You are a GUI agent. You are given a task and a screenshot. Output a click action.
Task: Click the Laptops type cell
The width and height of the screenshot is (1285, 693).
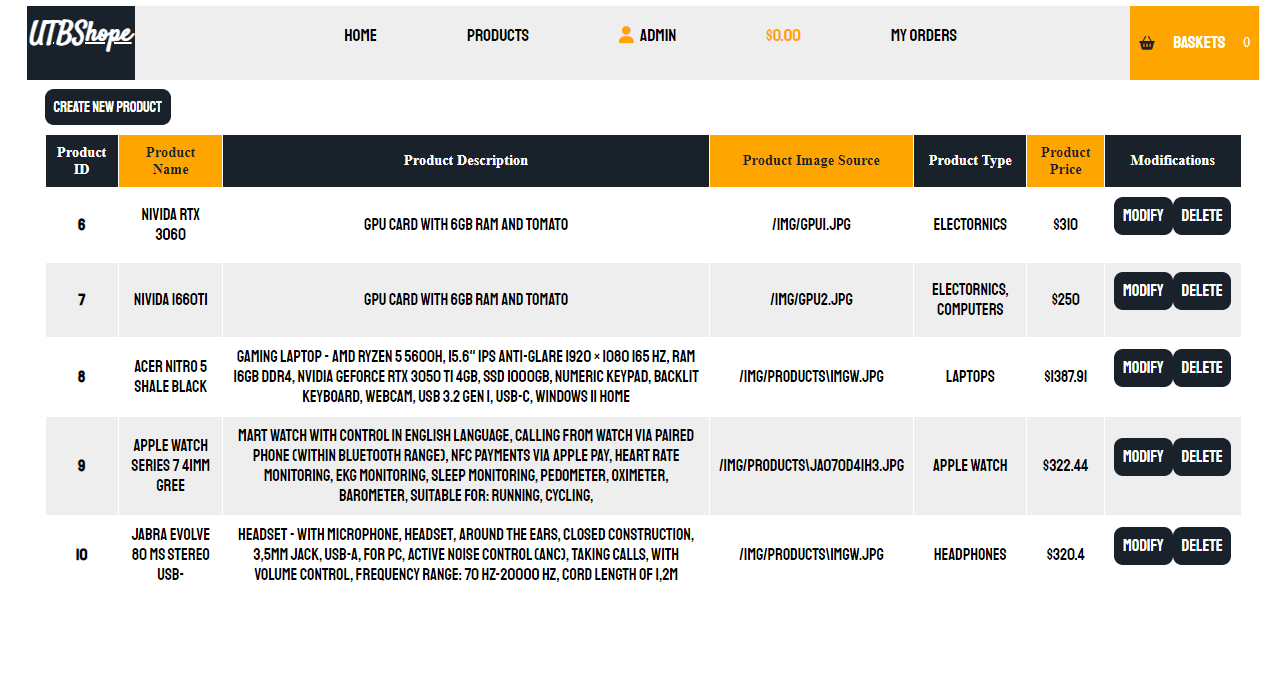tap(970, 377)
